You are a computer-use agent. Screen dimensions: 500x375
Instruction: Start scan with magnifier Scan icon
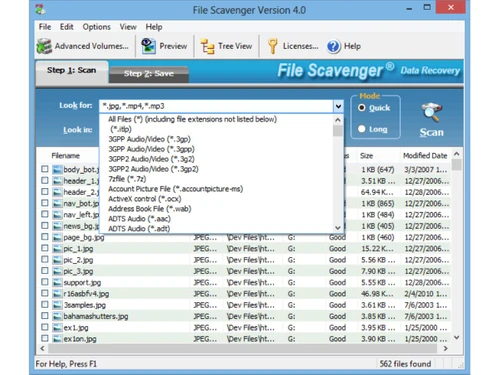click(x=431, y=112)
